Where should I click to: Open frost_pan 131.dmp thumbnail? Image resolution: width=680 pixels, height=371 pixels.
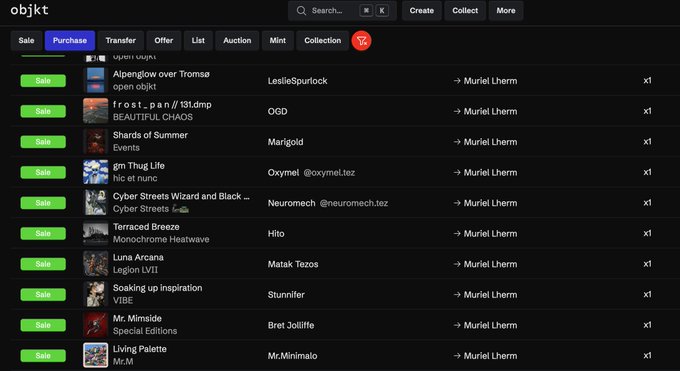tap(95, 111)
